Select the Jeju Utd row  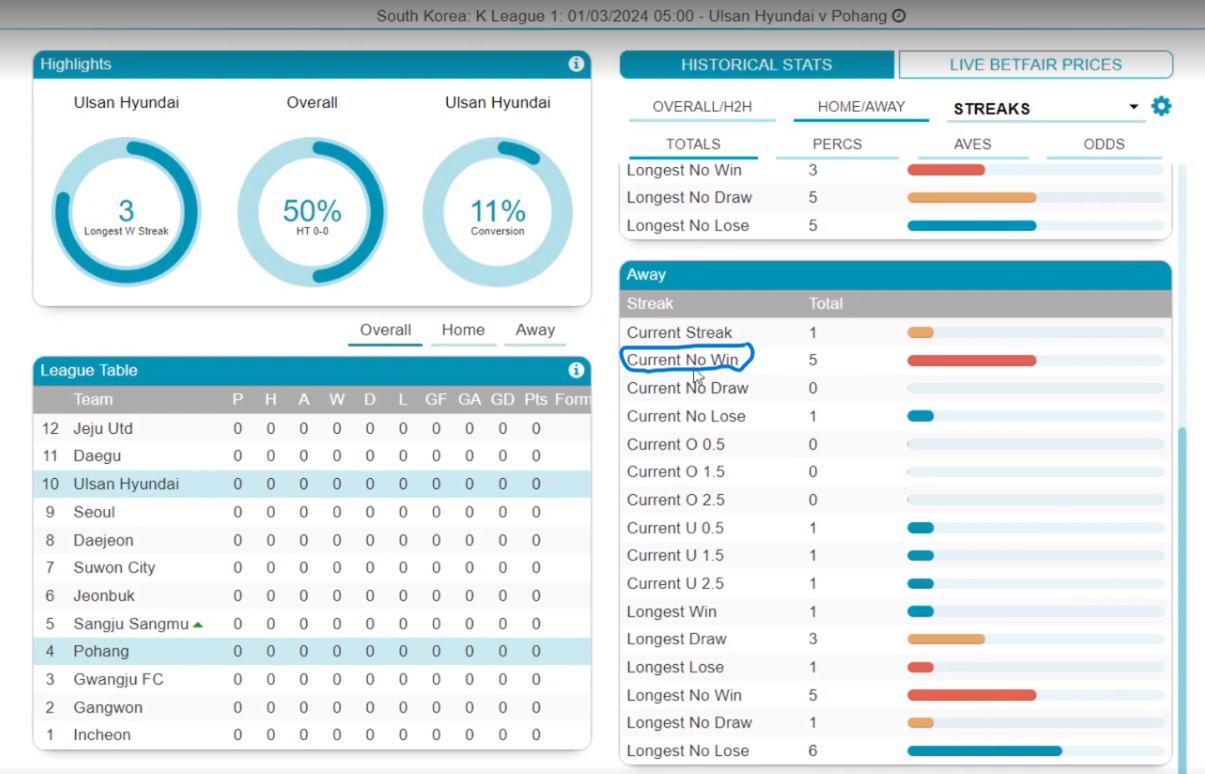pyautogui.click(x=312, y=428)
